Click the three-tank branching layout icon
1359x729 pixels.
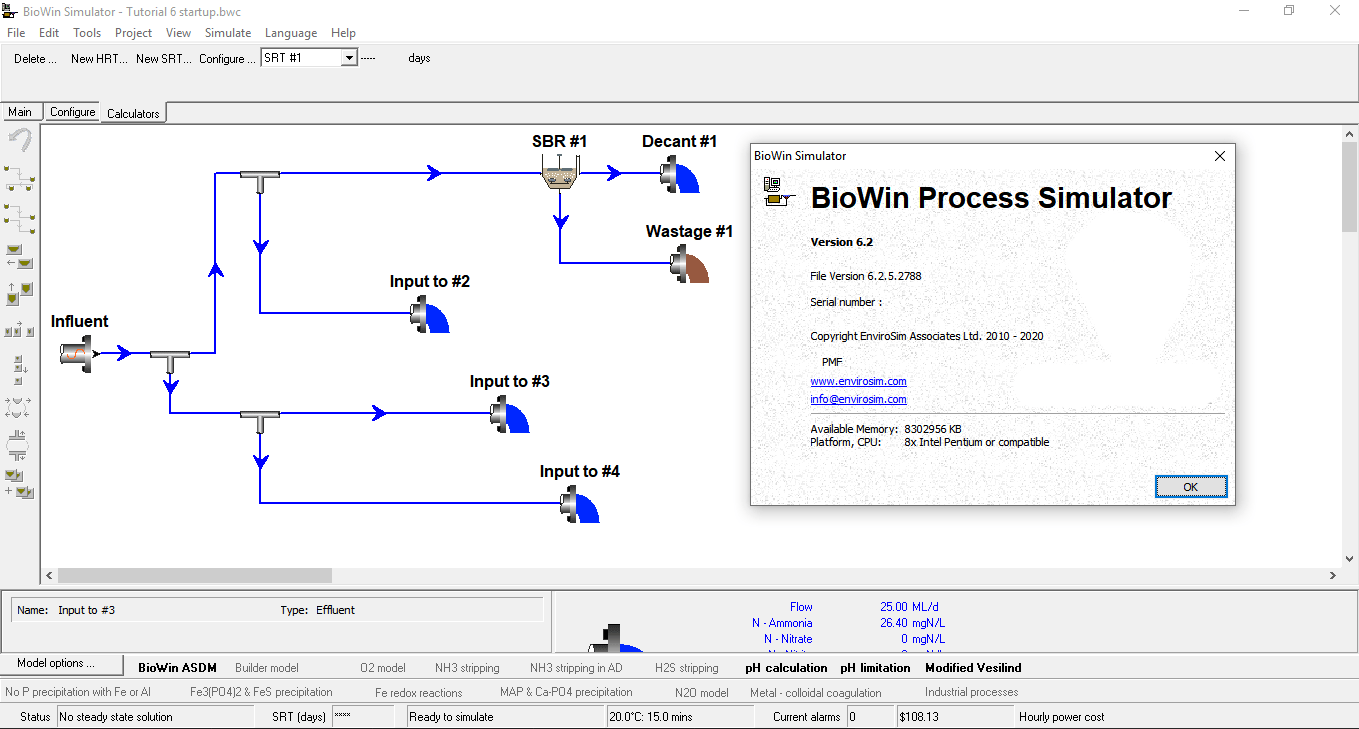pyautogui.click(x=20, y=179)
